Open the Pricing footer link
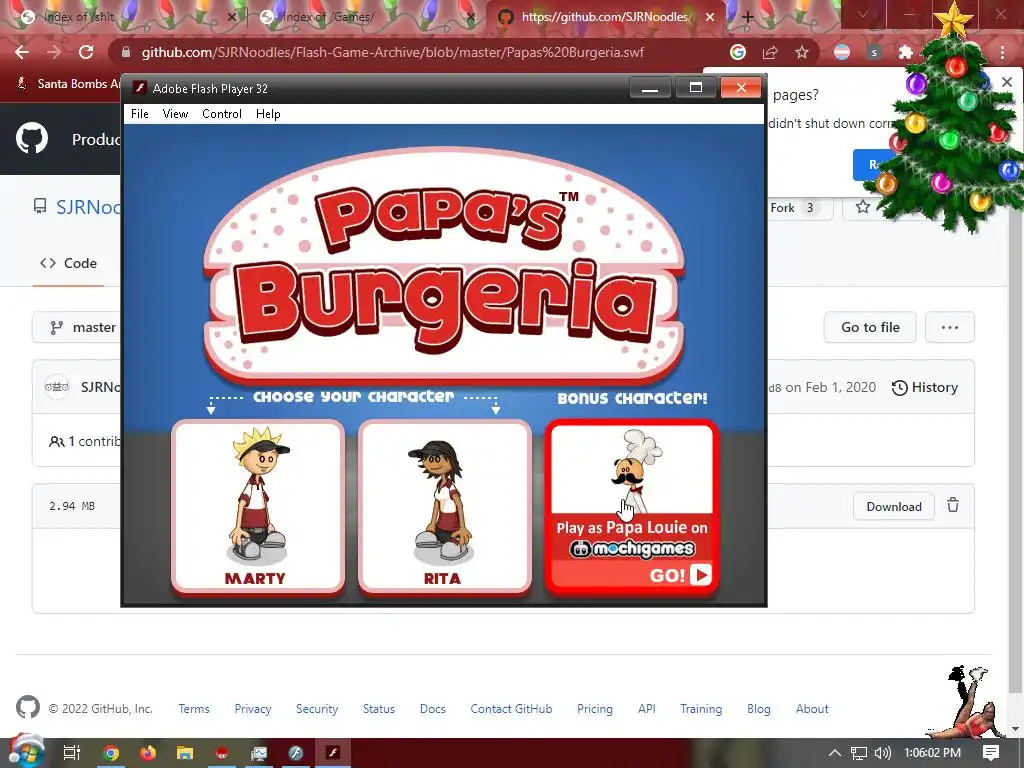The height and width of the screenshot is (768, 1024). [x=594, y=709]
